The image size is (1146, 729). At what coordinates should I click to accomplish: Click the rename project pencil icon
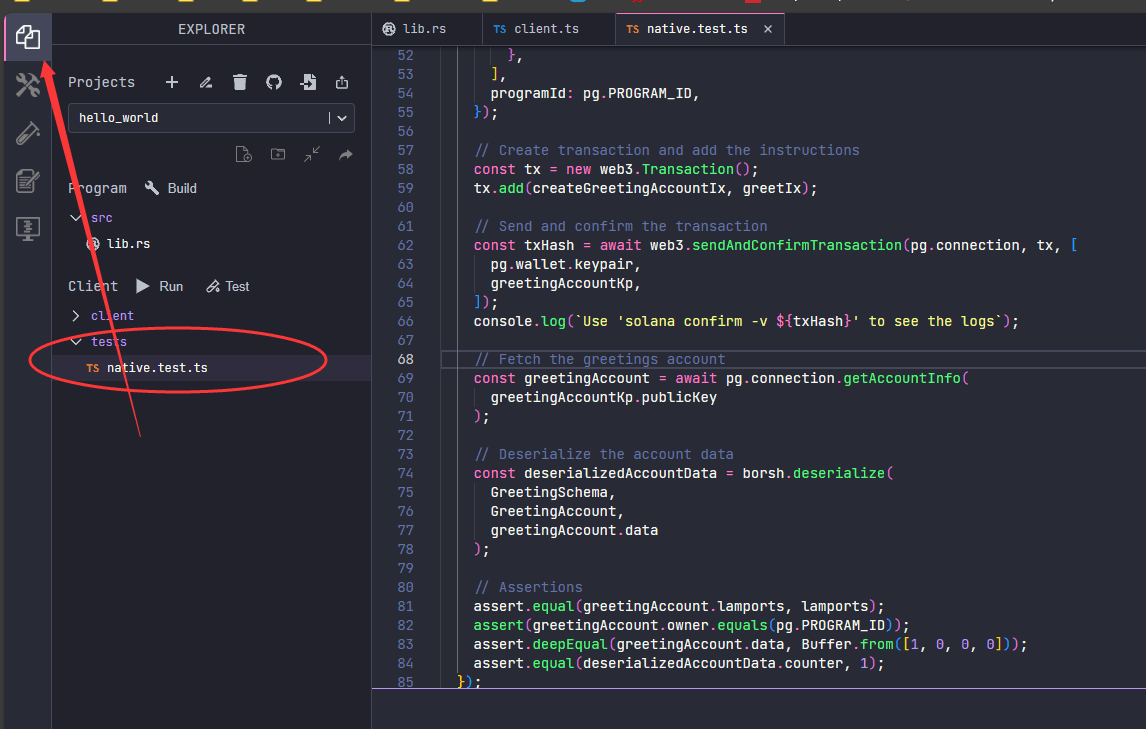(206, 82)
